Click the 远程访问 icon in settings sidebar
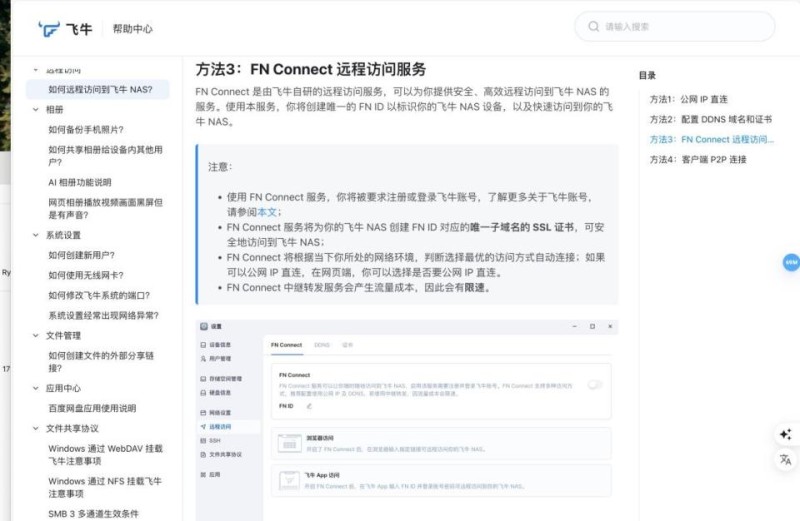Screen dimensions: 800x521 coord(201,426)
